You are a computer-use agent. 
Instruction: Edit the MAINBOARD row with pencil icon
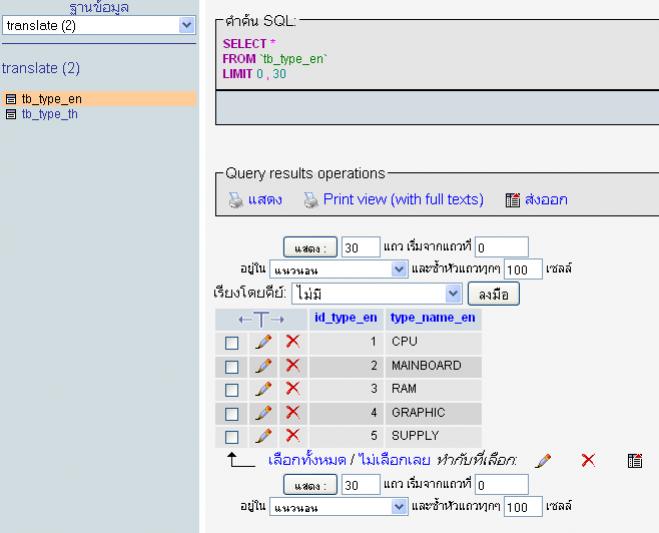[x=264, y=366]
